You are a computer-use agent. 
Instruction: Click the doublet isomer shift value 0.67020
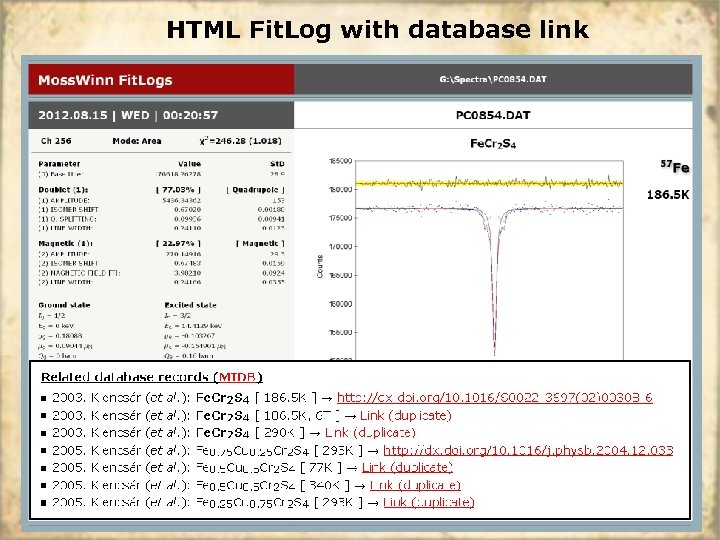click(x=187, y=209)
